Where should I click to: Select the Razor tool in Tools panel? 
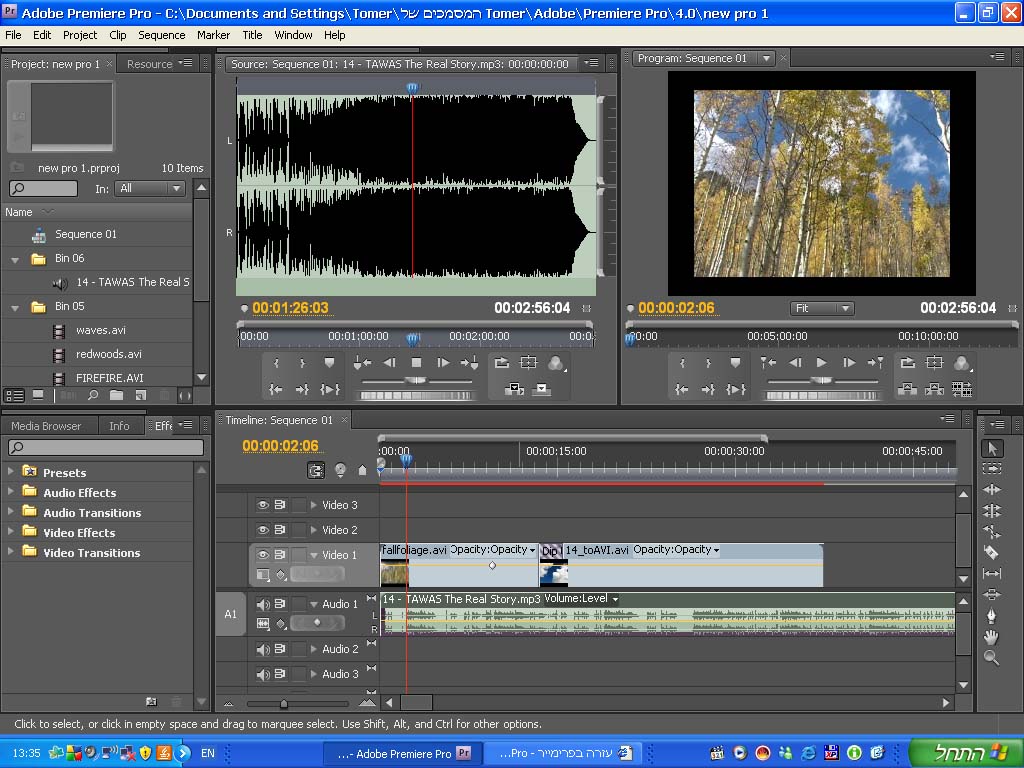click(x=992, y=552)
